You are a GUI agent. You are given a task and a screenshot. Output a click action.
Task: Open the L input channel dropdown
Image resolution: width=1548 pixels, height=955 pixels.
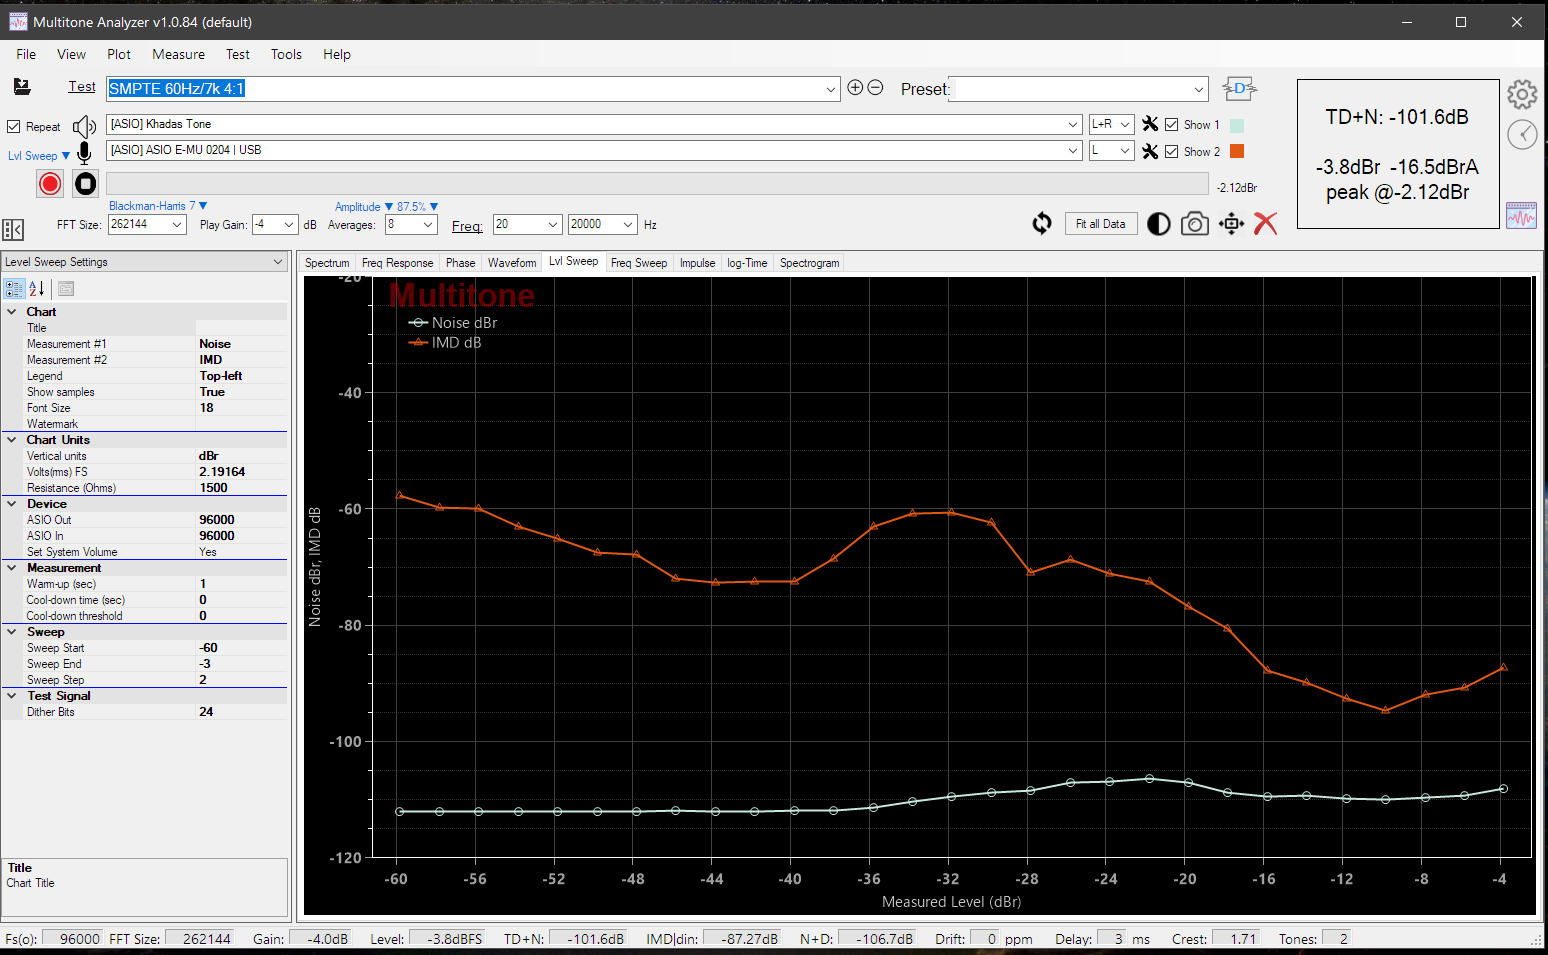point(1125,151)
